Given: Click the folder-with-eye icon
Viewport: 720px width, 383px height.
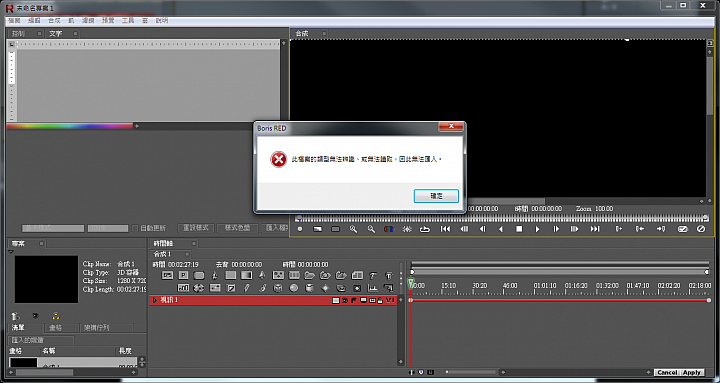Looking at the screenshot, I should pyautogui.click(x=325, y=275).
